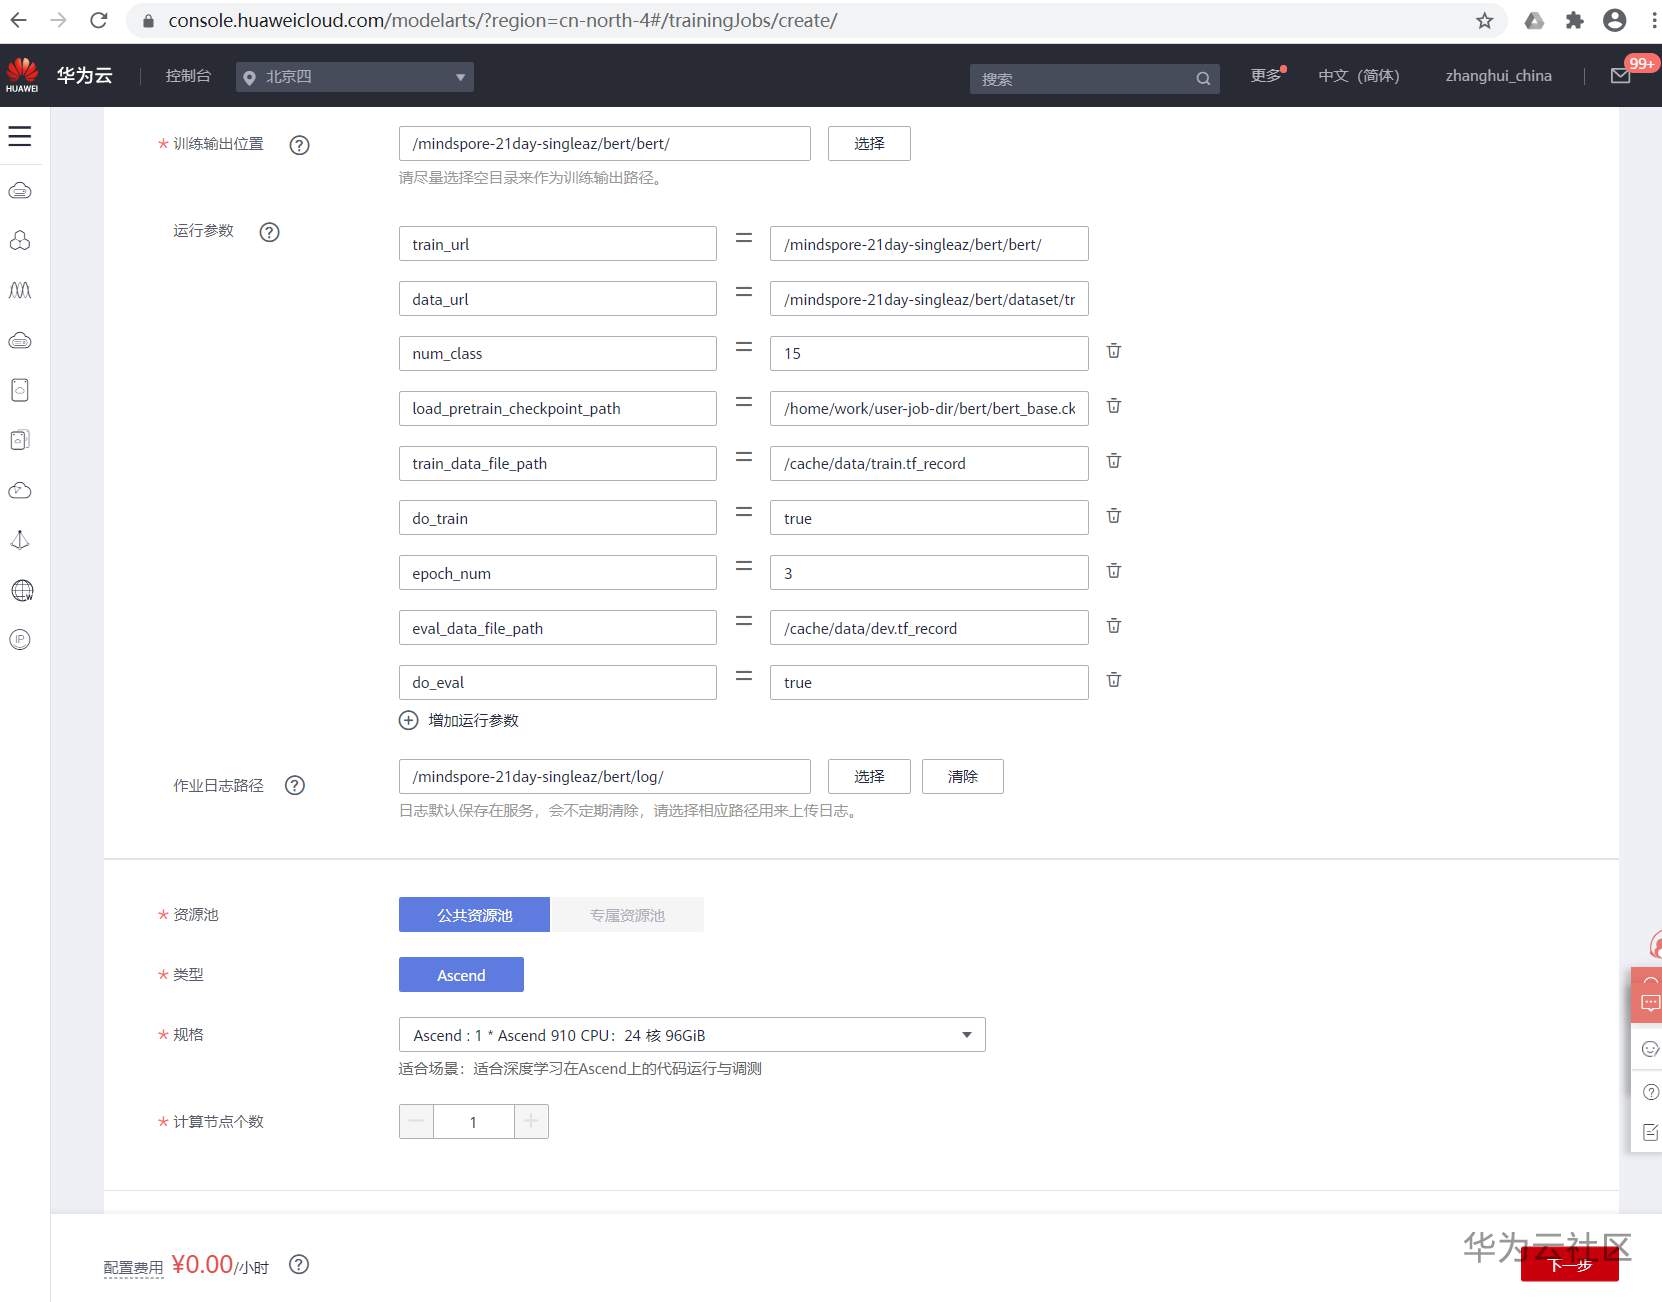Image resolution: width=1662 pixels, height=1302 pixels.
Task: Edit the do_eval value field
Action: click(x=929, y=683)
